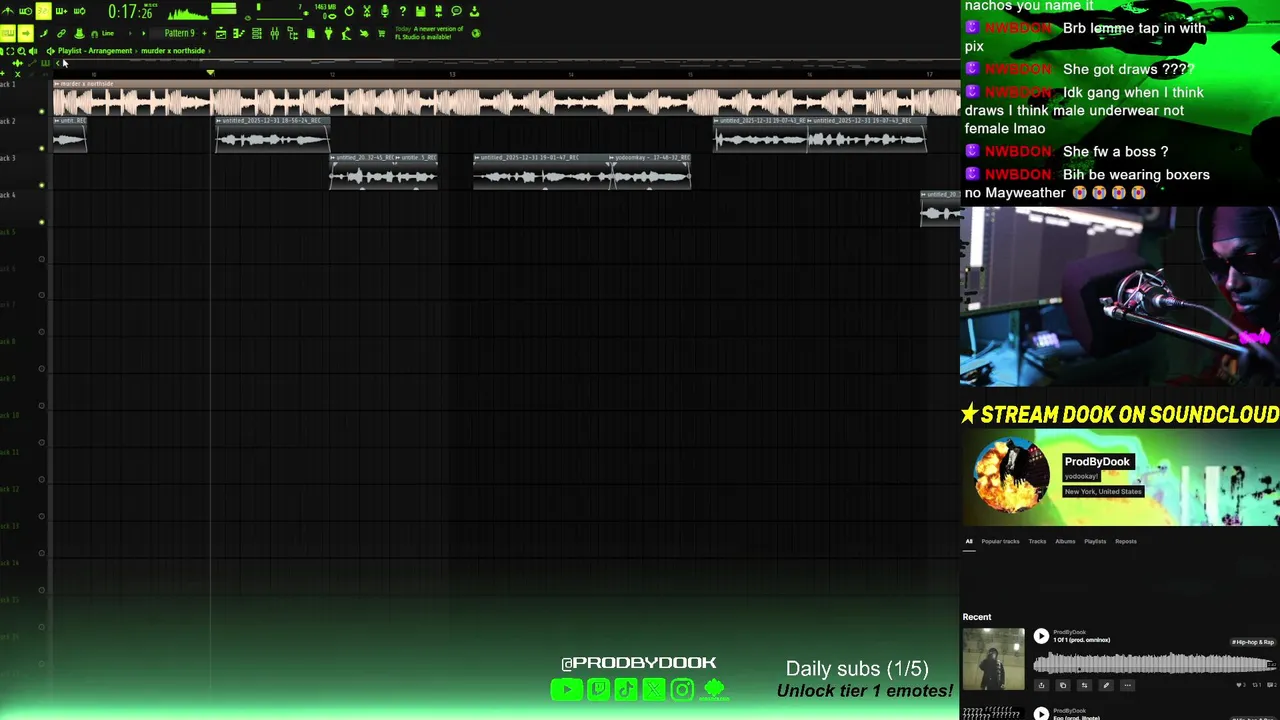
Task: Open SoundCloud 'Tracks' tab
Action: [x=1037, y=541]
